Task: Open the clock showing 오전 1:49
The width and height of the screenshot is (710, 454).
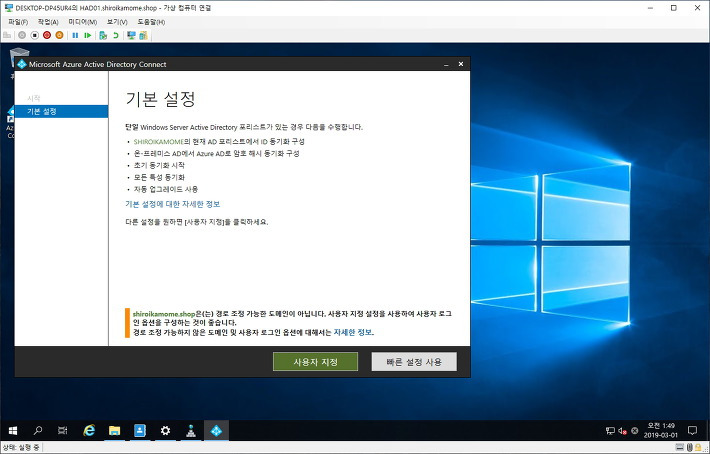Action: pos(661,430)
